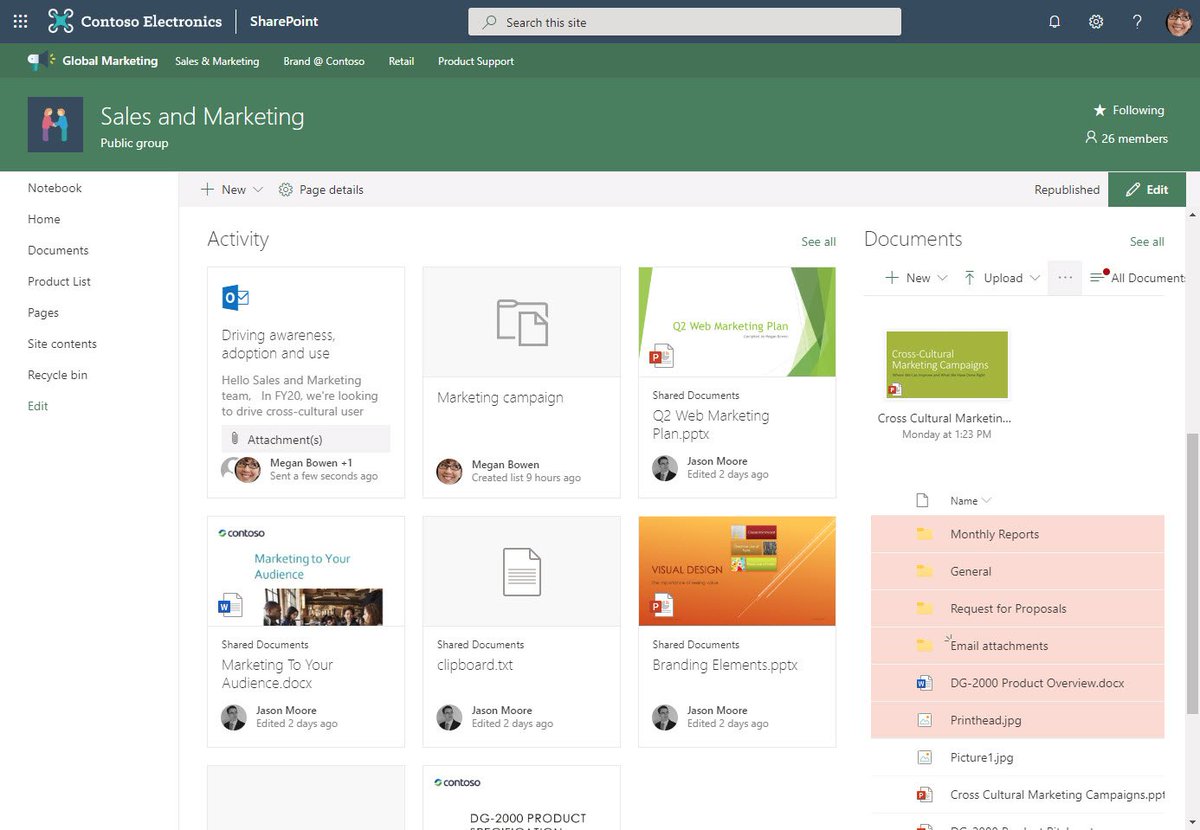Open the notifications bell
Image resolution: width=1200 pixels, height=830 pixels.
[x=1054, y=21]
